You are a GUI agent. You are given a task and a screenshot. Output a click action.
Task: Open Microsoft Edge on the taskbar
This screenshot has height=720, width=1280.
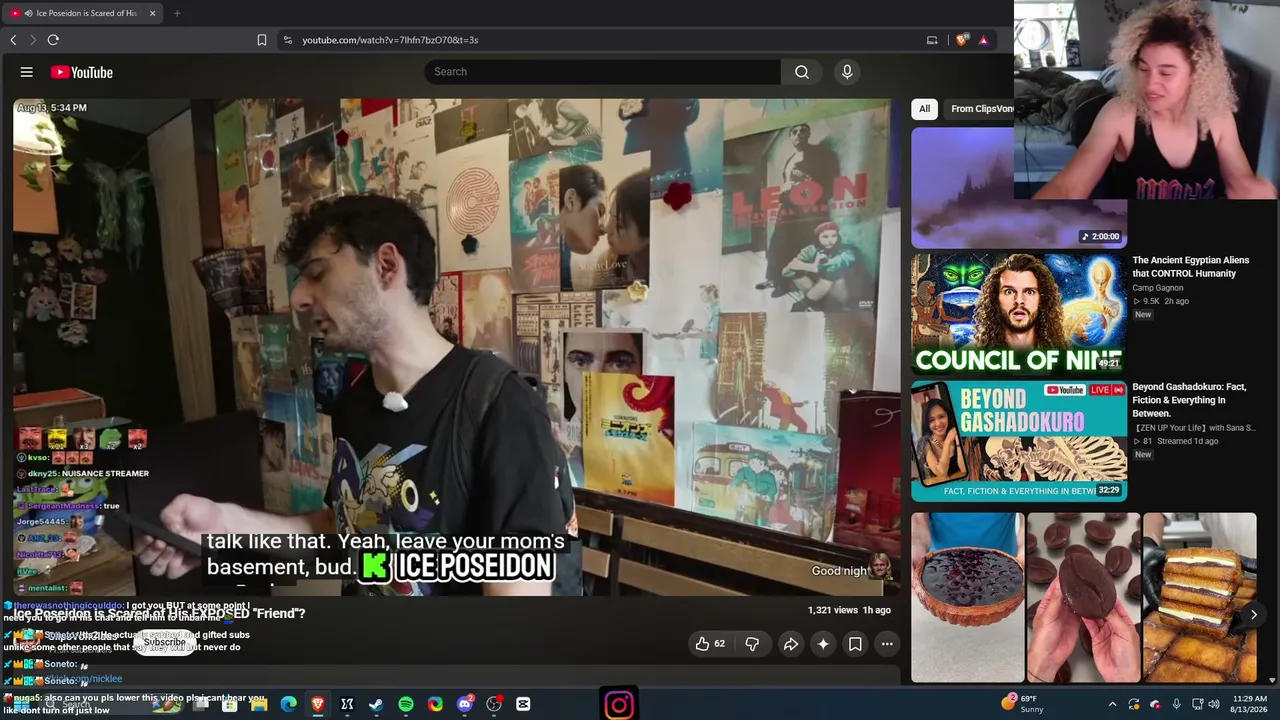tap(289, 704)
